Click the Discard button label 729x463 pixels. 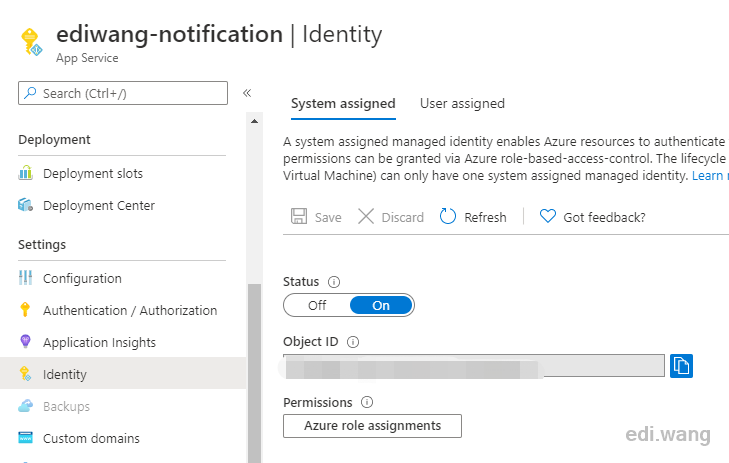[x=403, y=218]
